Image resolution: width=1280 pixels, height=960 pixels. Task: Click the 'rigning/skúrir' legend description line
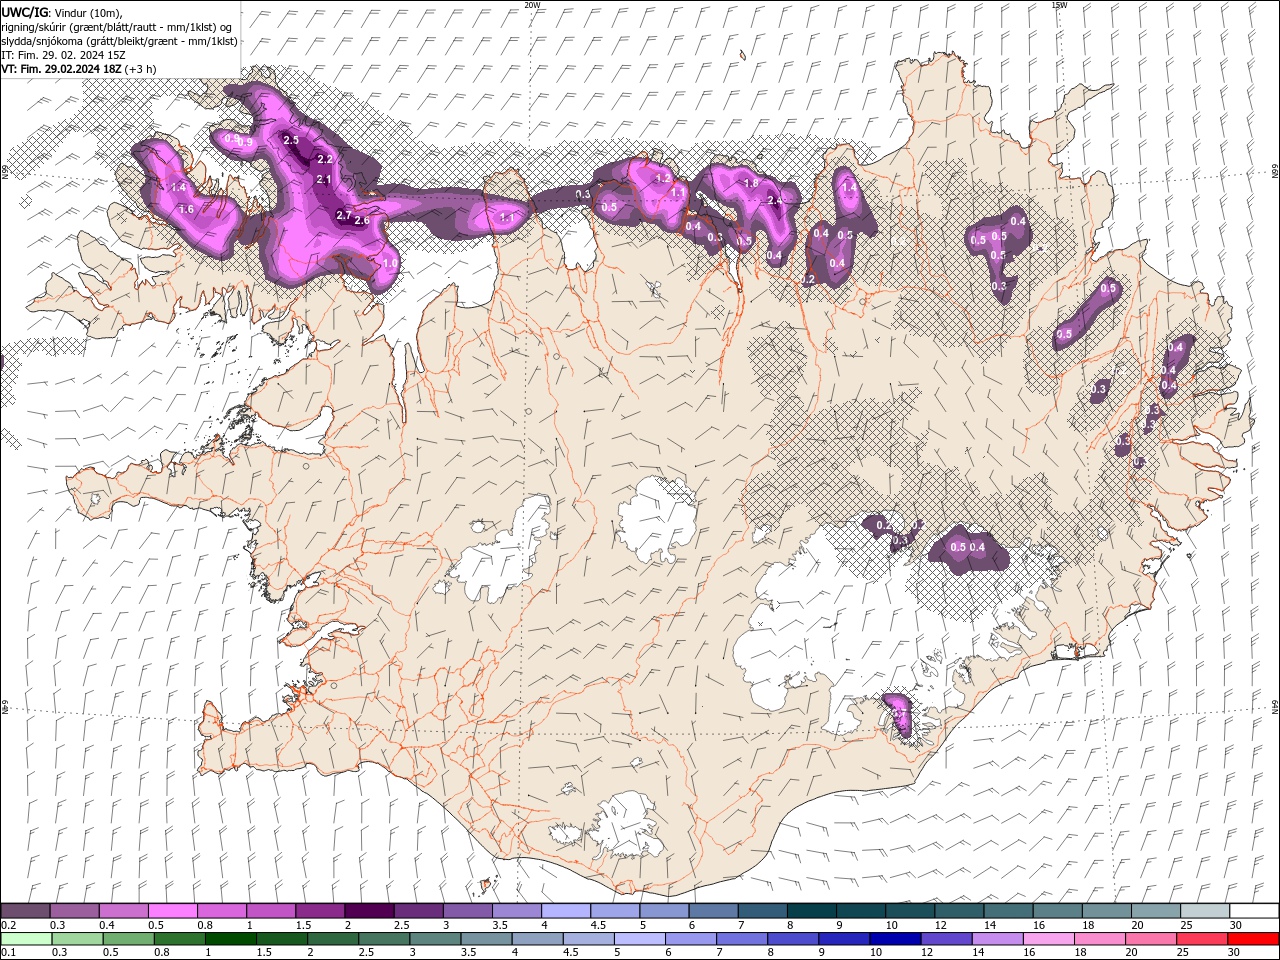click(118, 27)
